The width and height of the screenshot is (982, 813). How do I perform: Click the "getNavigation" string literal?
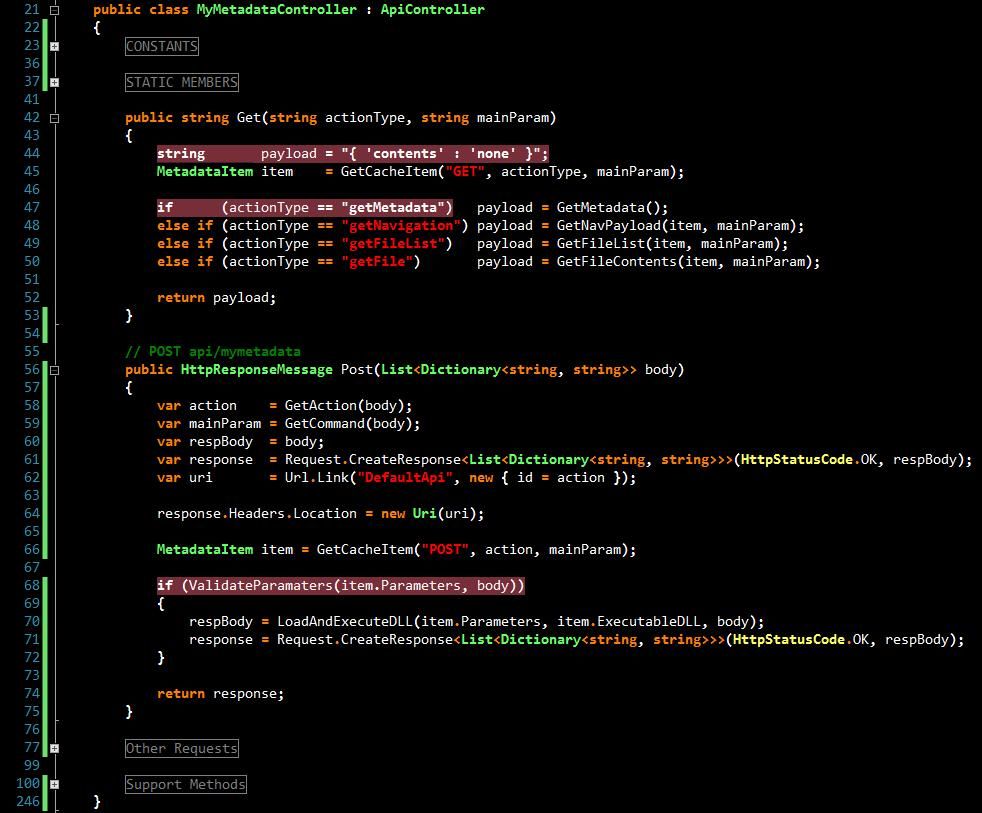(x=401, y=225)
